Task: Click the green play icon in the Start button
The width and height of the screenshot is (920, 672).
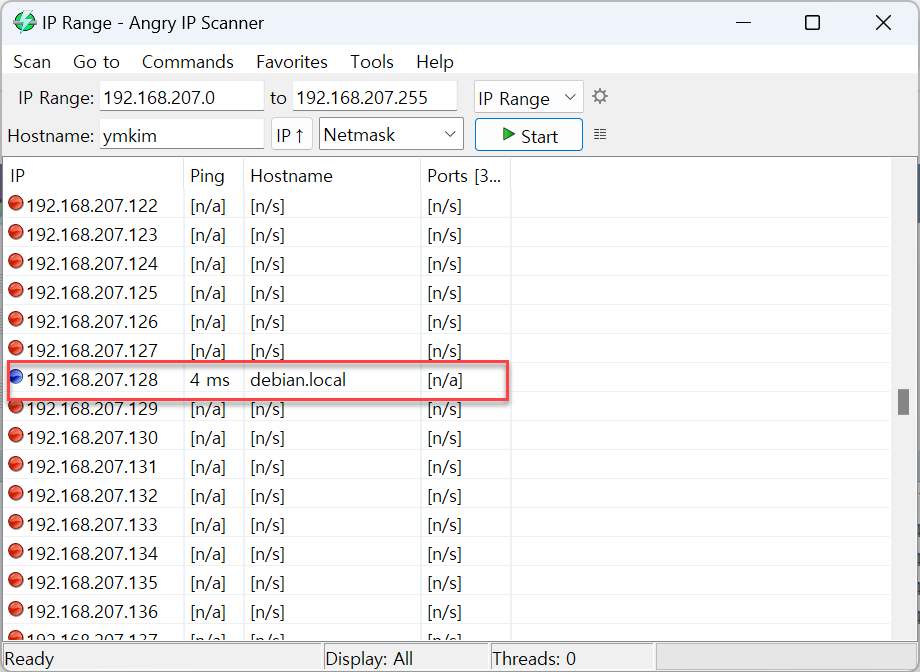Action: pos(508,134)
